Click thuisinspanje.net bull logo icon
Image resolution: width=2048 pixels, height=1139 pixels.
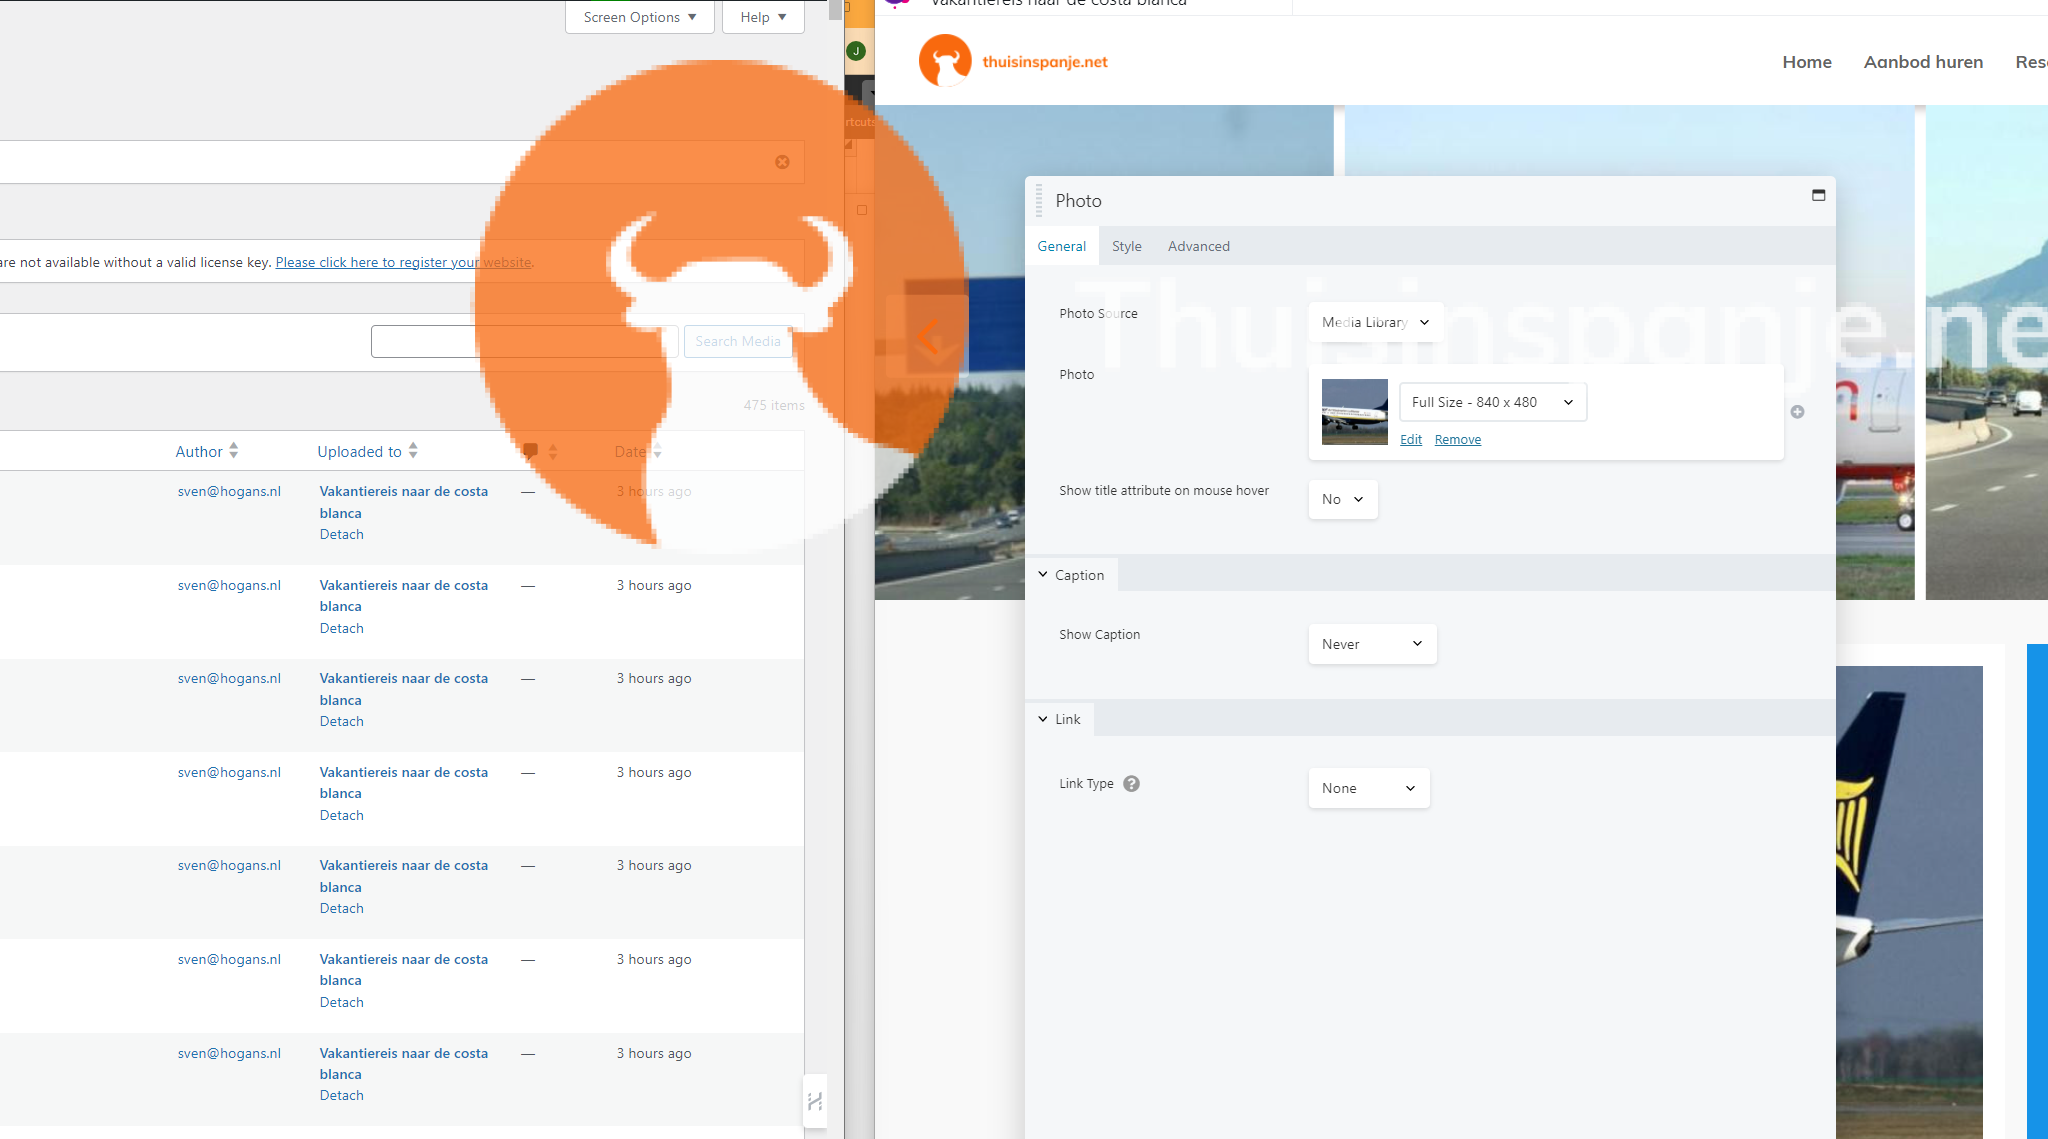pos(945,61)
